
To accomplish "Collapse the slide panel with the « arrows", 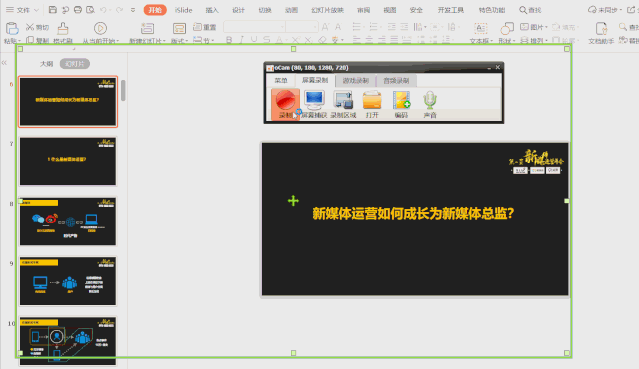I will (x=4, y=62).
